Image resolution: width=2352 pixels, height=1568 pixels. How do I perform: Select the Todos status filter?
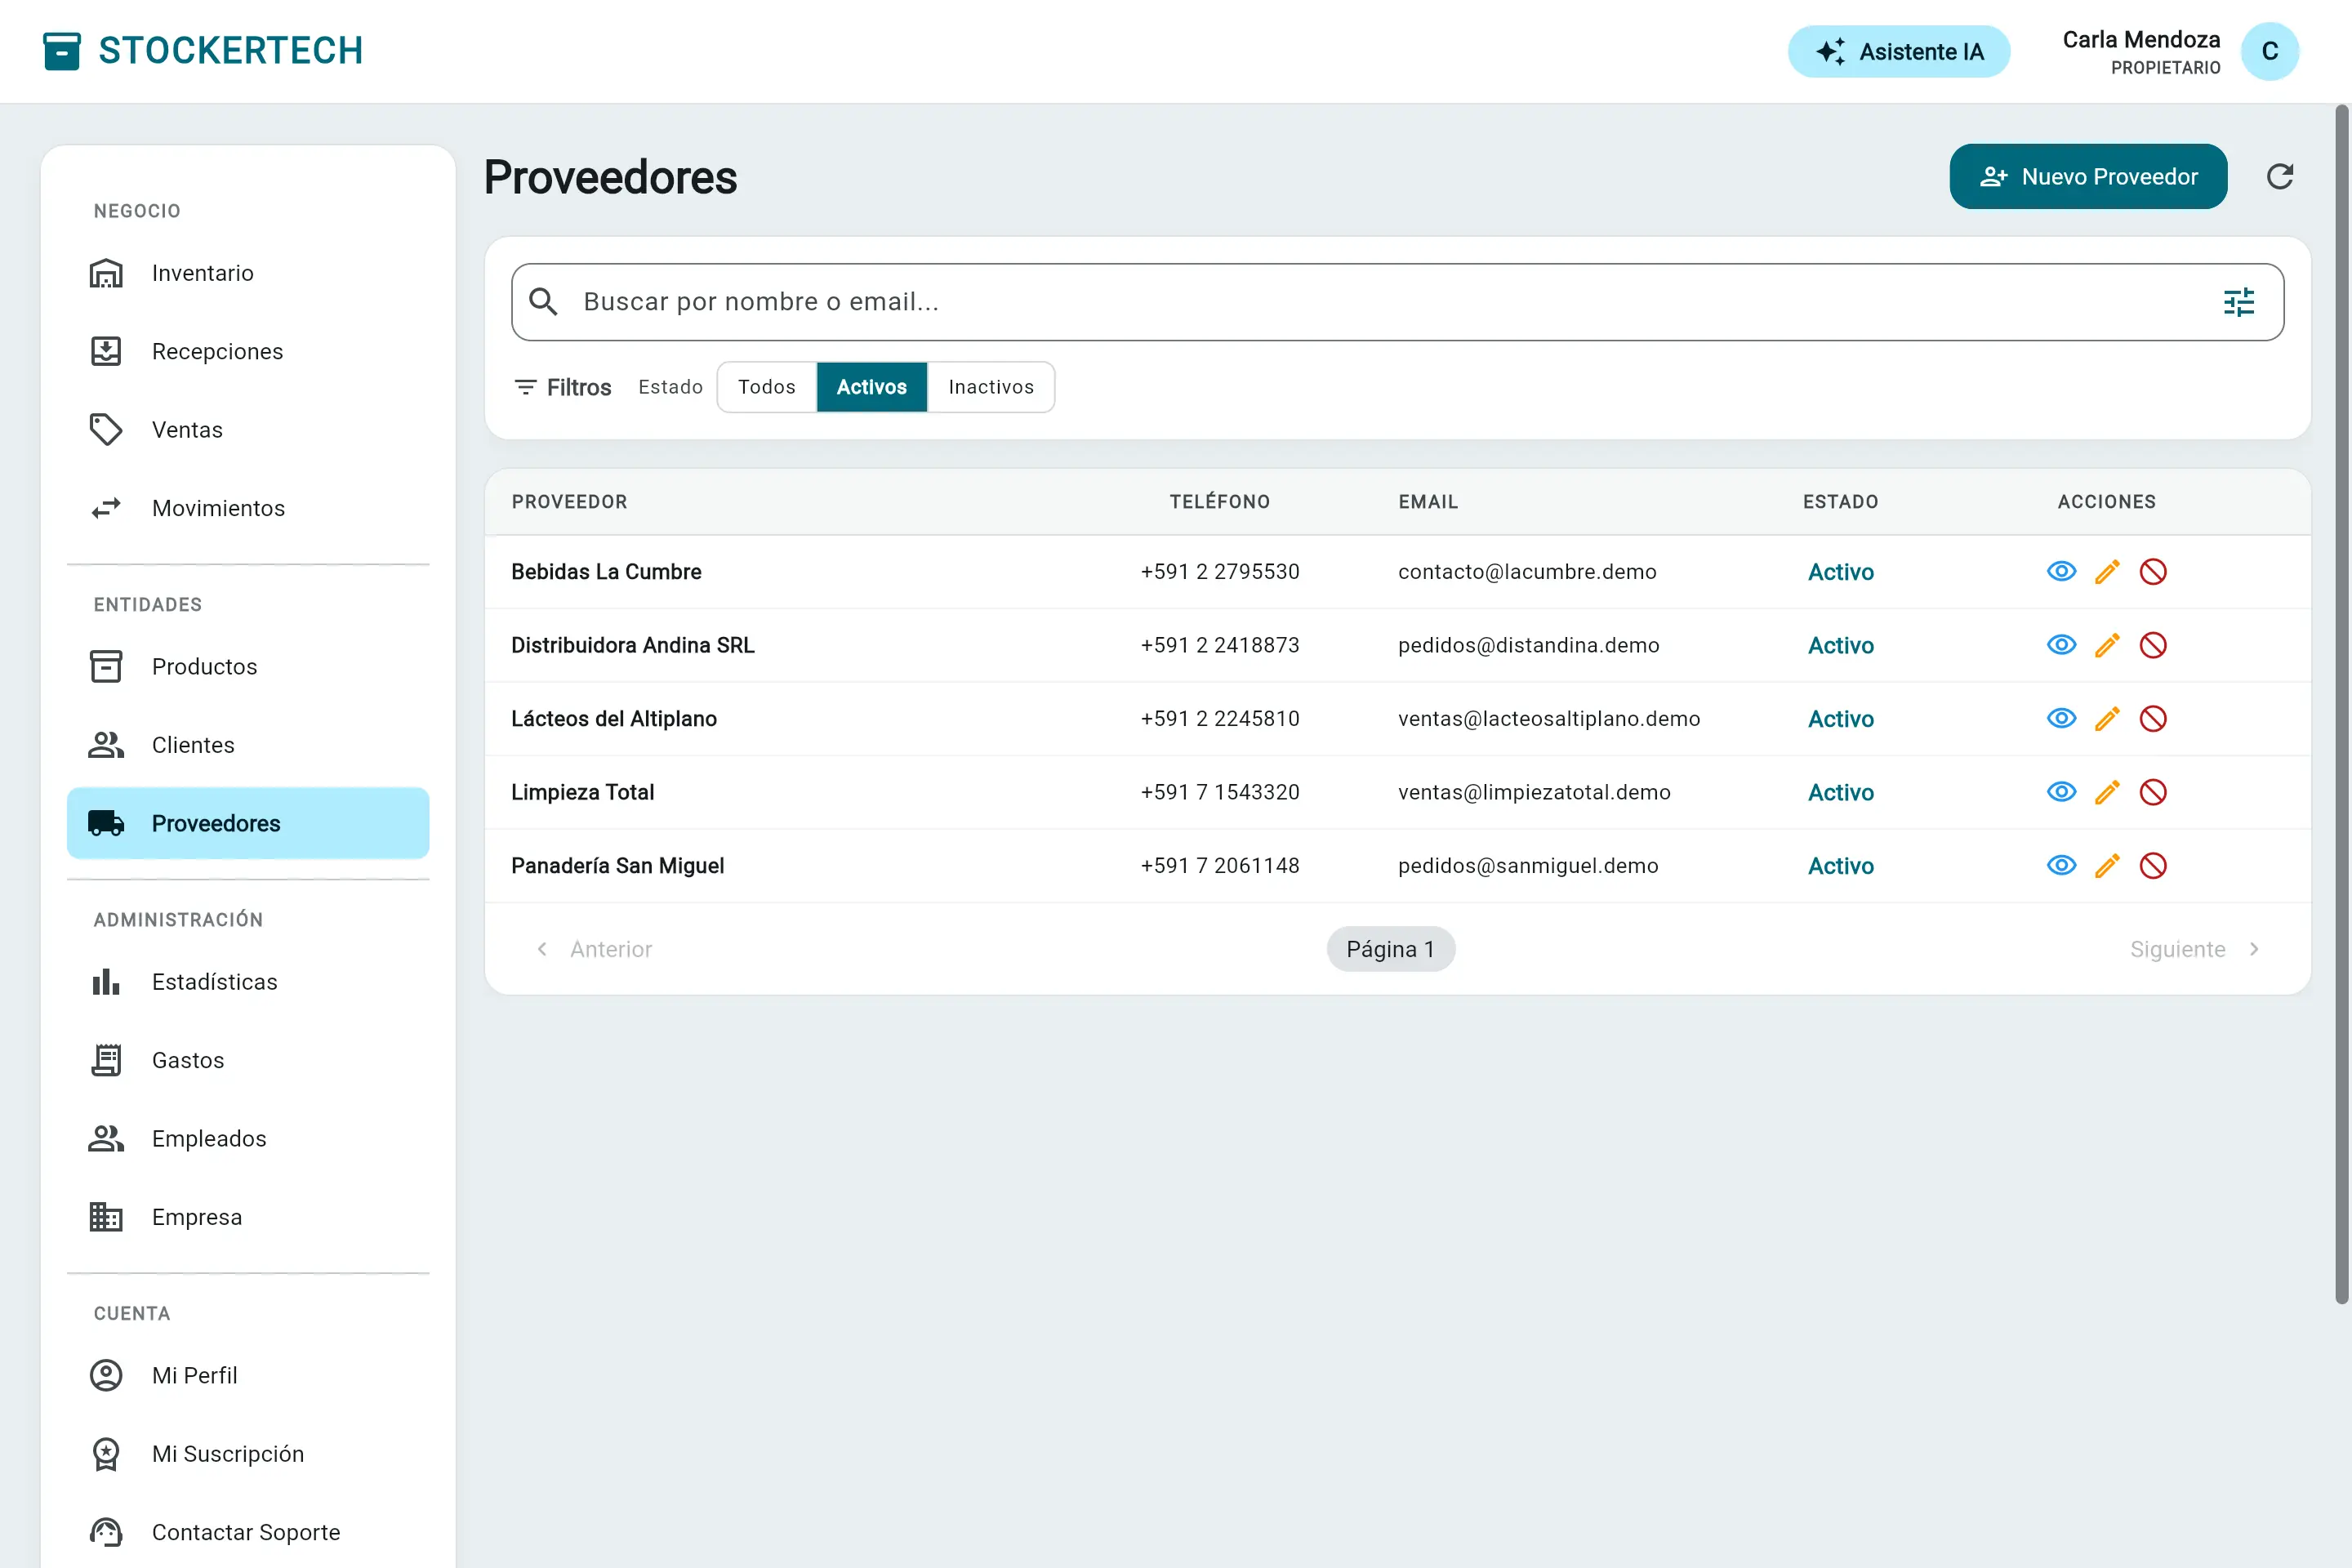click(767, 387)
